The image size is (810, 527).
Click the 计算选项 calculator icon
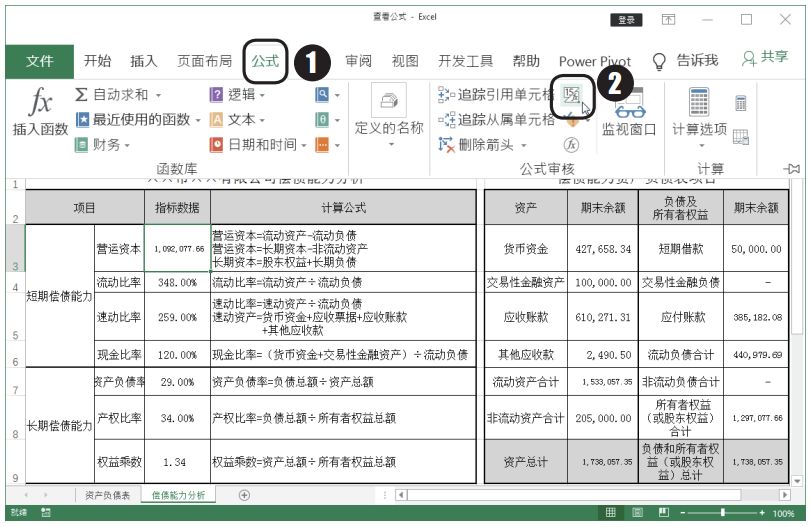(x=699, y=101)
